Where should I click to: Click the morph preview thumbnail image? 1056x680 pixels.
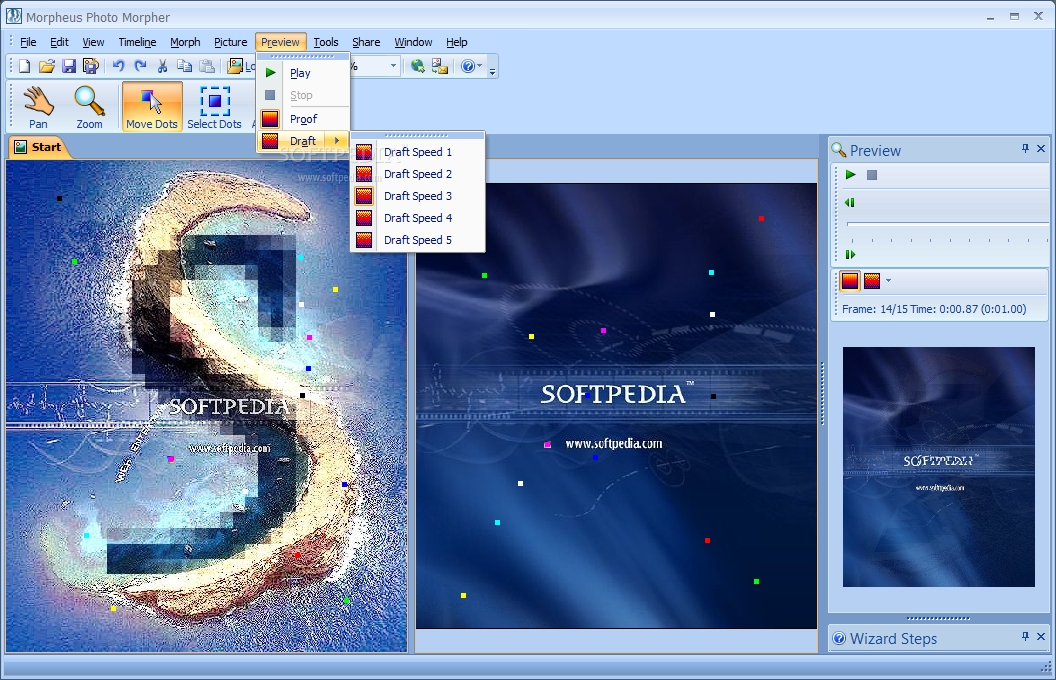938,467
